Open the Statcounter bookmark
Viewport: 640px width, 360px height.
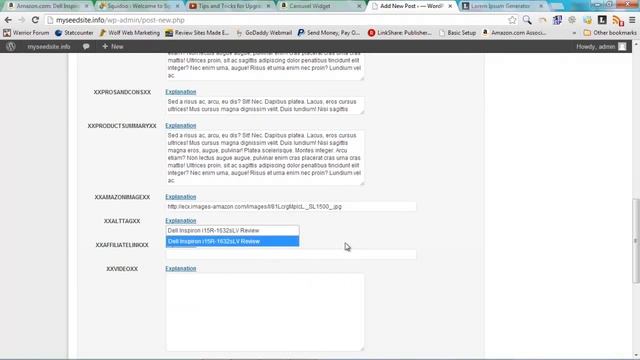tap(74, 33)
